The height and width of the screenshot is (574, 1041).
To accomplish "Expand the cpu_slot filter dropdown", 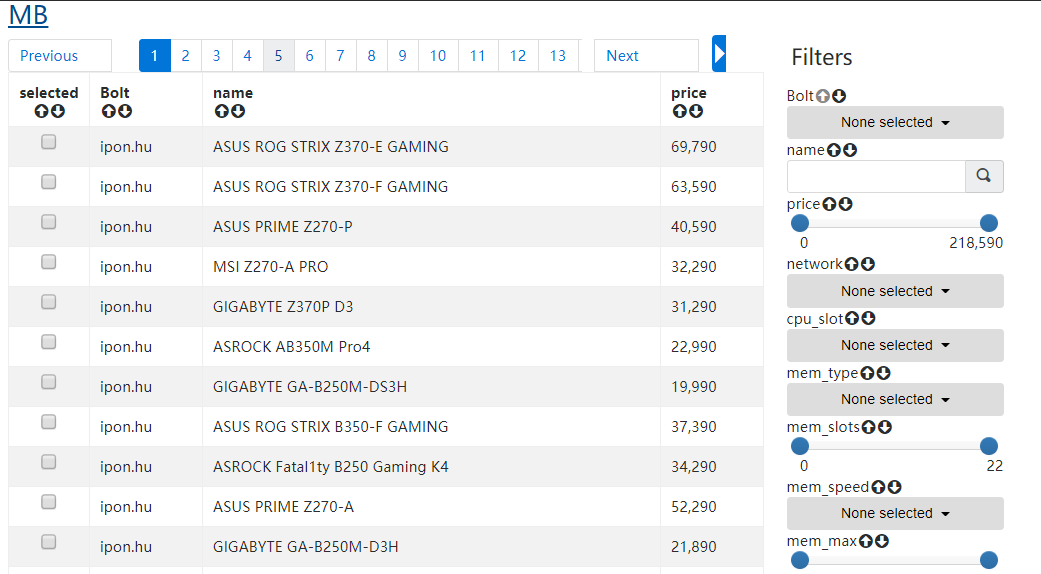I will [895, 346].
